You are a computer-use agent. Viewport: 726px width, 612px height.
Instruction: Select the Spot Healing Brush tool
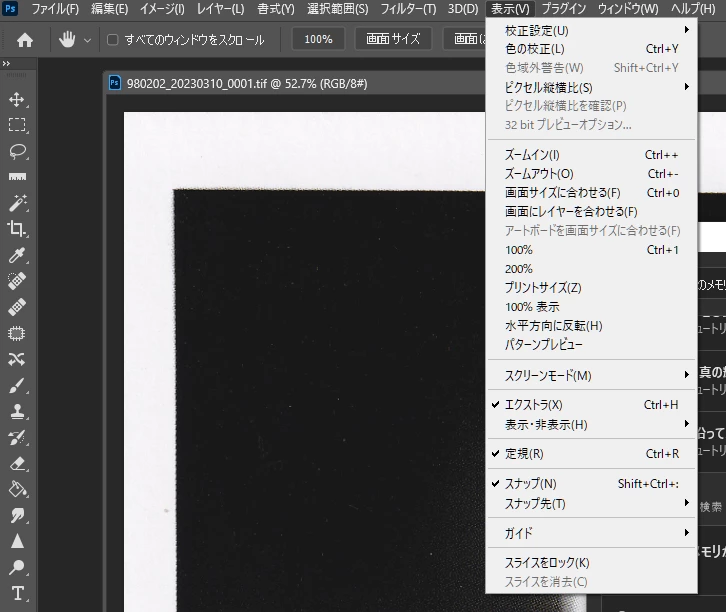tap(17, 281)
